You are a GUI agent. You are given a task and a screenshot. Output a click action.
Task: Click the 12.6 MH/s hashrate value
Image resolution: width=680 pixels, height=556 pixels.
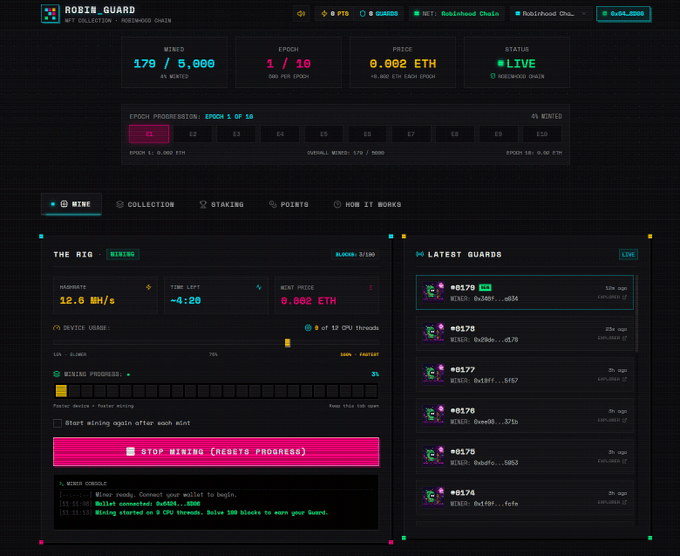pyautogui.click(x=87, y=300)
